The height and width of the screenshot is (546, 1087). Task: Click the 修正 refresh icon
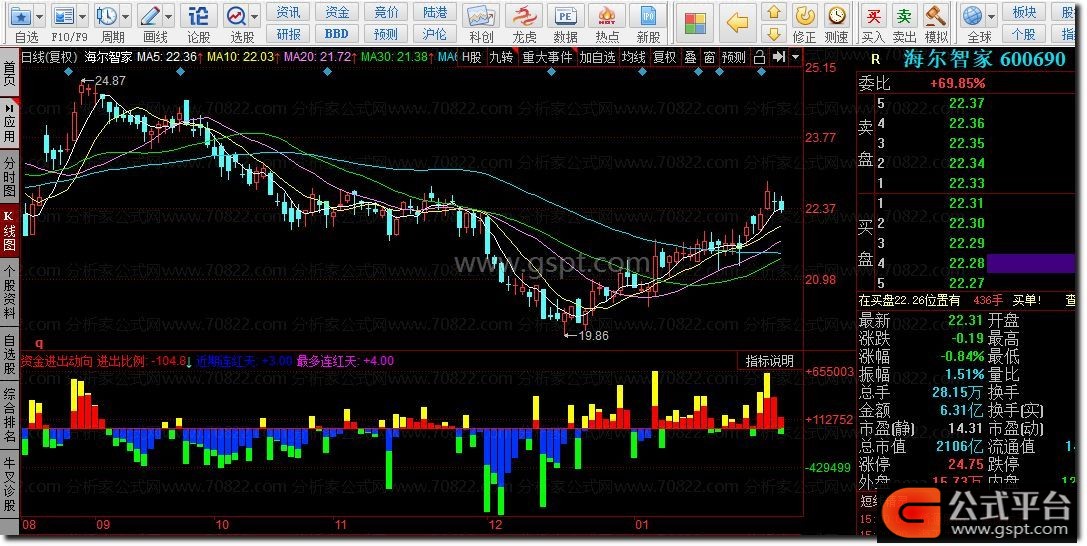[804, 15]
